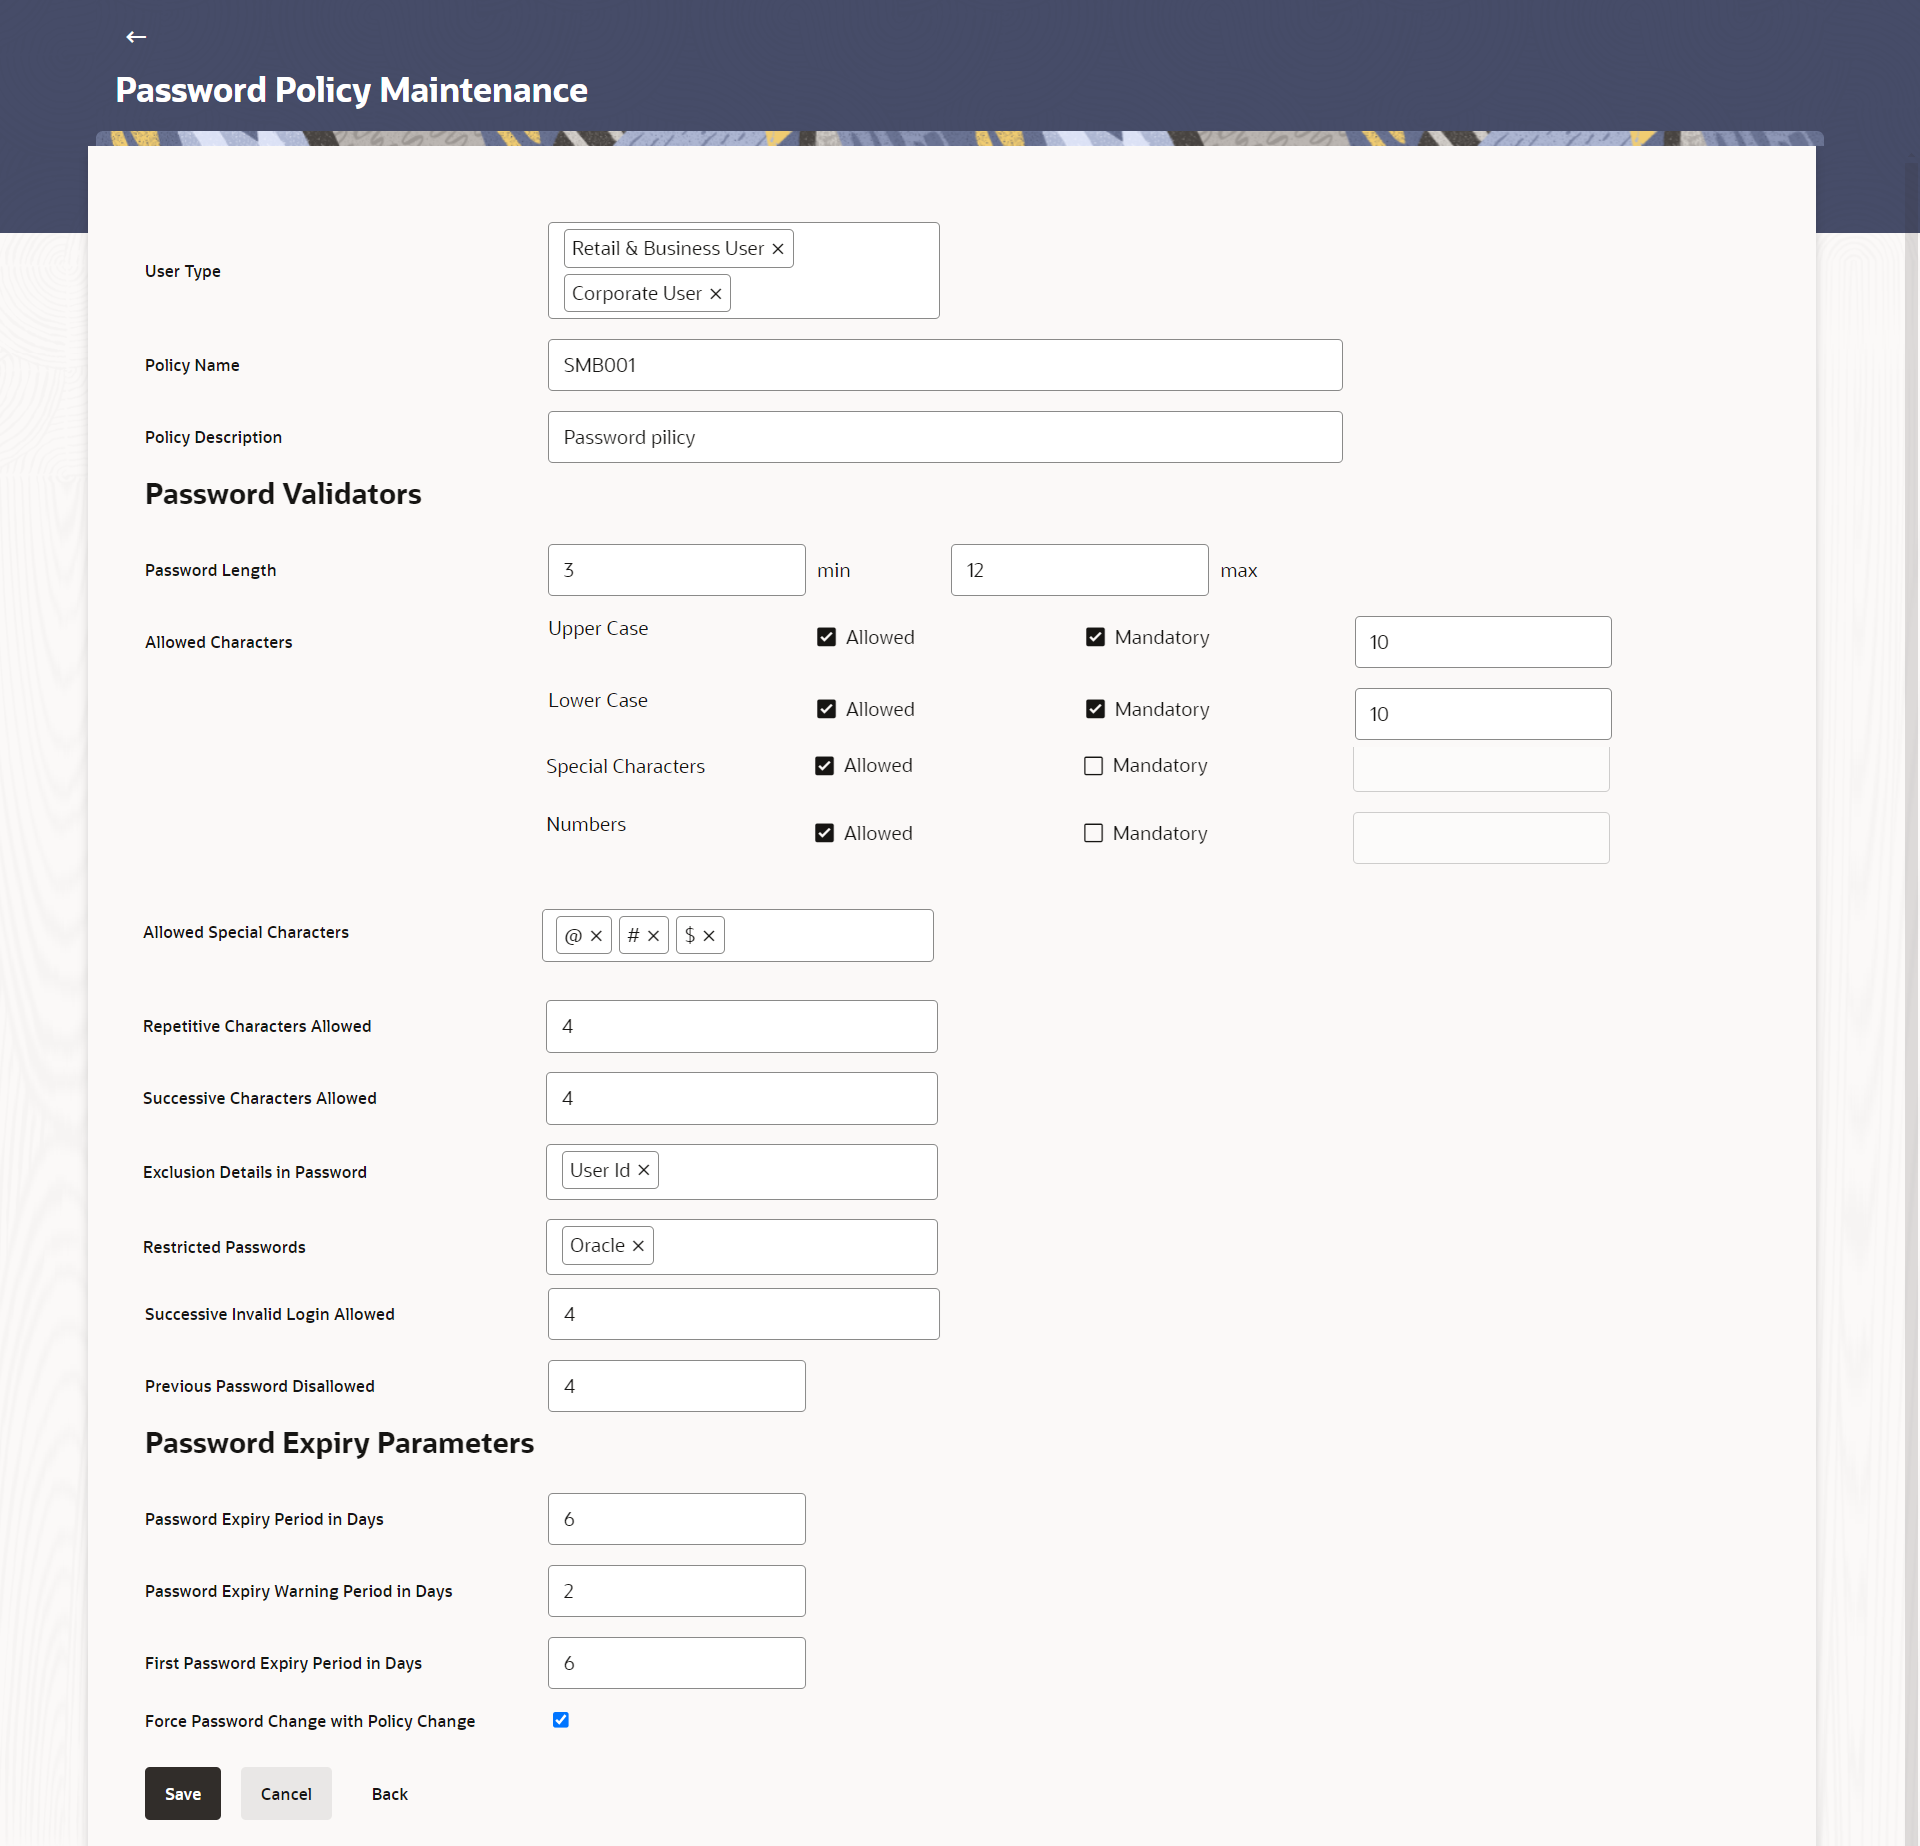Screen dimensions: 1920x1846
Task: Uncheck Upper Case Allowed checkbox
Action: point(826,637)
